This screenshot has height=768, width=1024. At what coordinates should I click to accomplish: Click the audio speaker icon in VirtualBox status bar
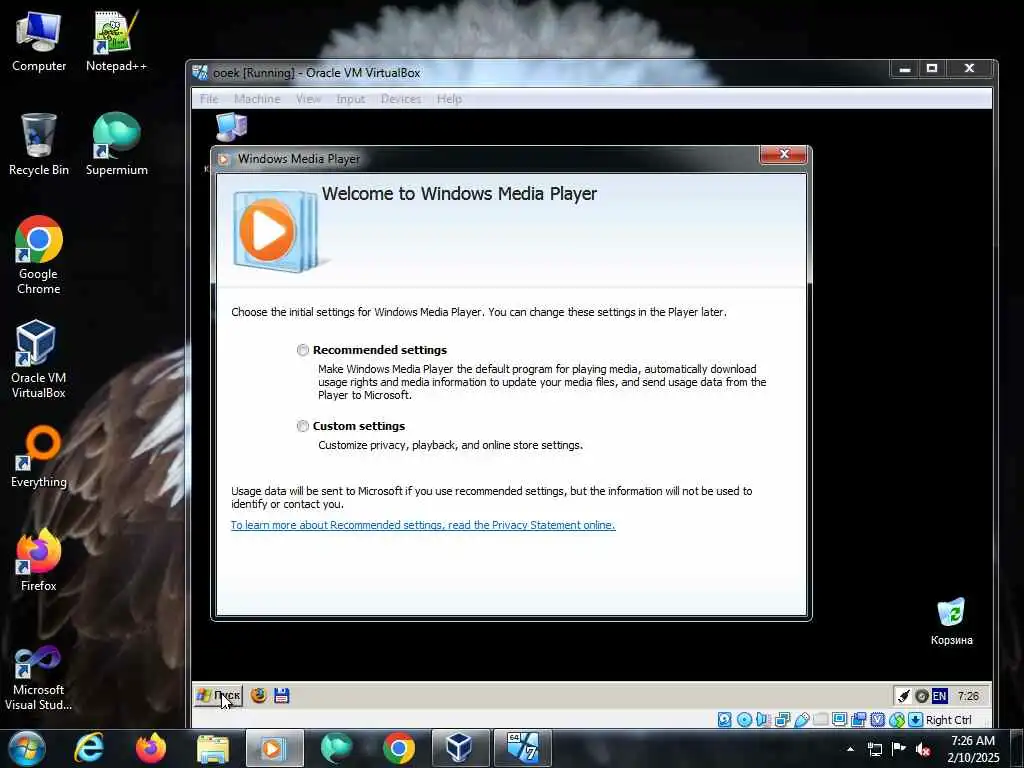coord(763,720)
